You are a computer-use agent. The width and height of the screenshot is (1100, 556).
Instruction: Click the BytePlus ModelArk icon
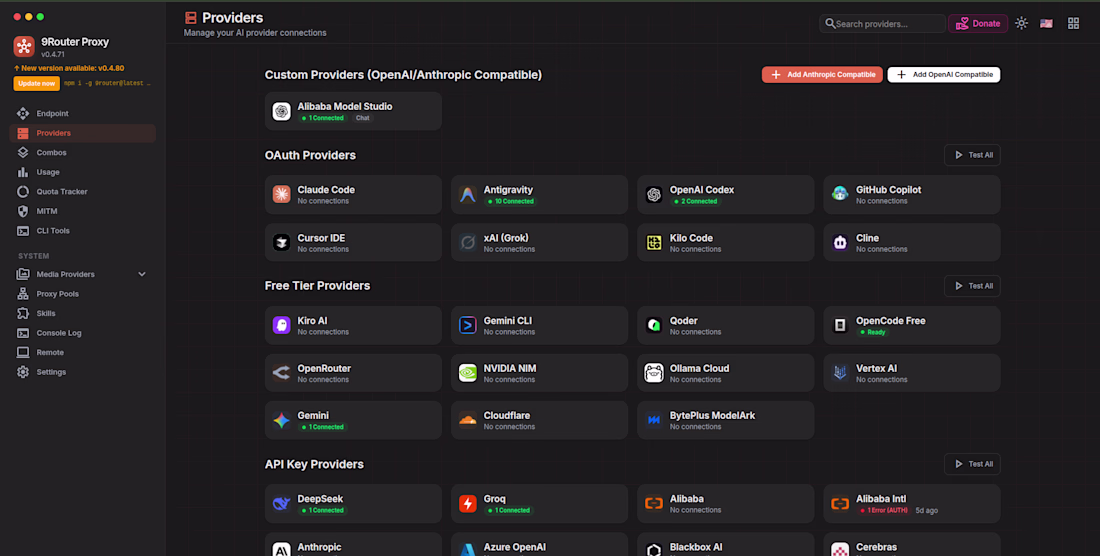[x=654, y=420]
